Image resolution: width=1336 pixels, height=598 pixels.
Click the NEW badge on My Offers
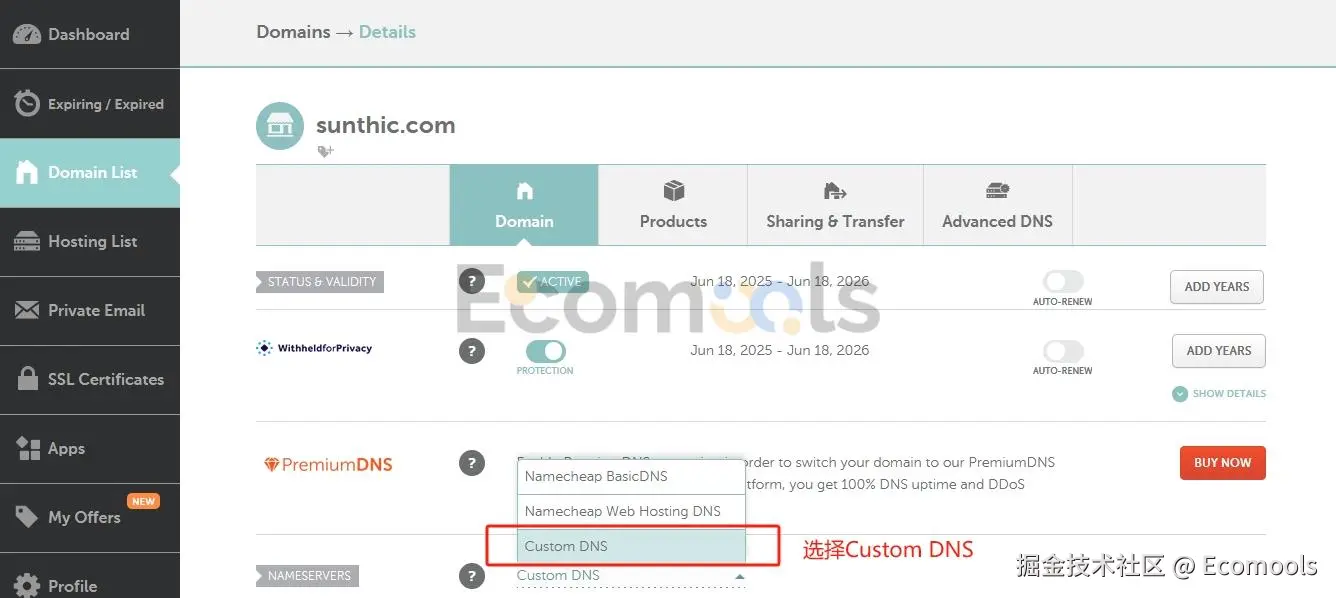tap(143, 501)
